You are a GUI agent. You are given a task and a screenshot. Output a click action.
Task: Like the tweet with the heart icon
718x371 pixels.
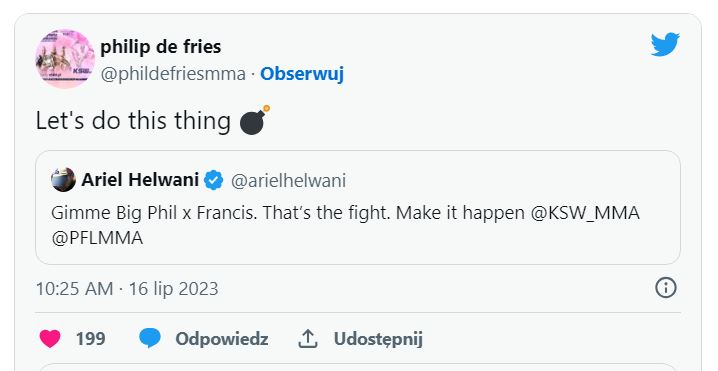(x=50, y=338)
